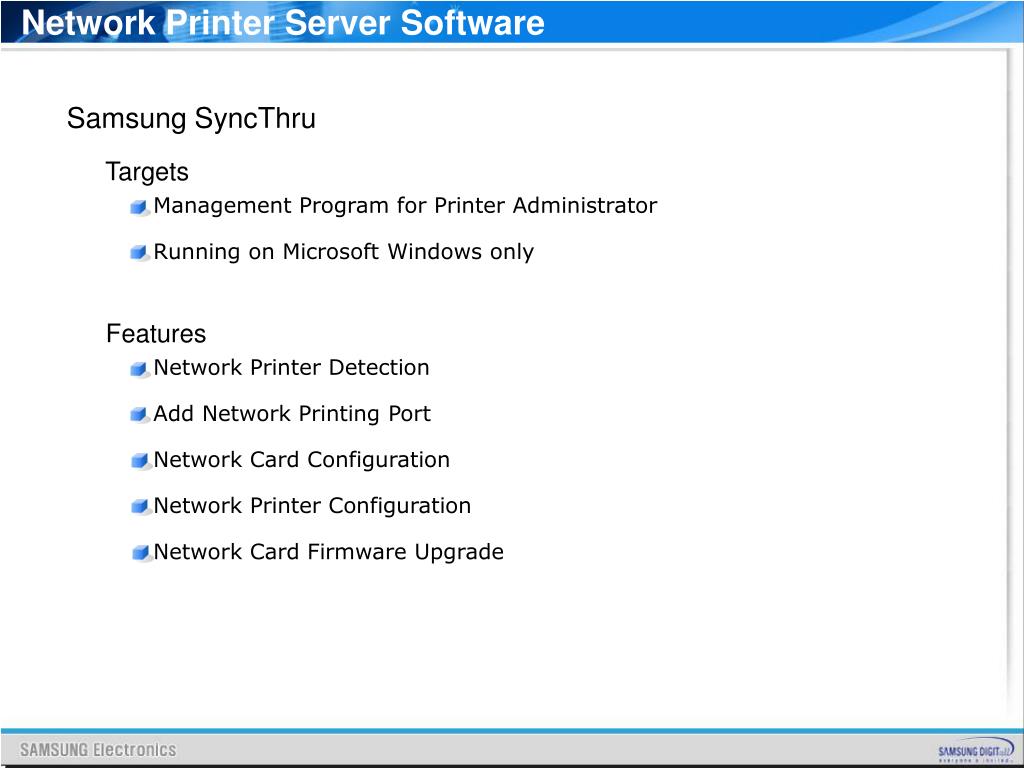Click the cube bullet before 'Network Card Firmware Upgrade'

click(140, 553)
